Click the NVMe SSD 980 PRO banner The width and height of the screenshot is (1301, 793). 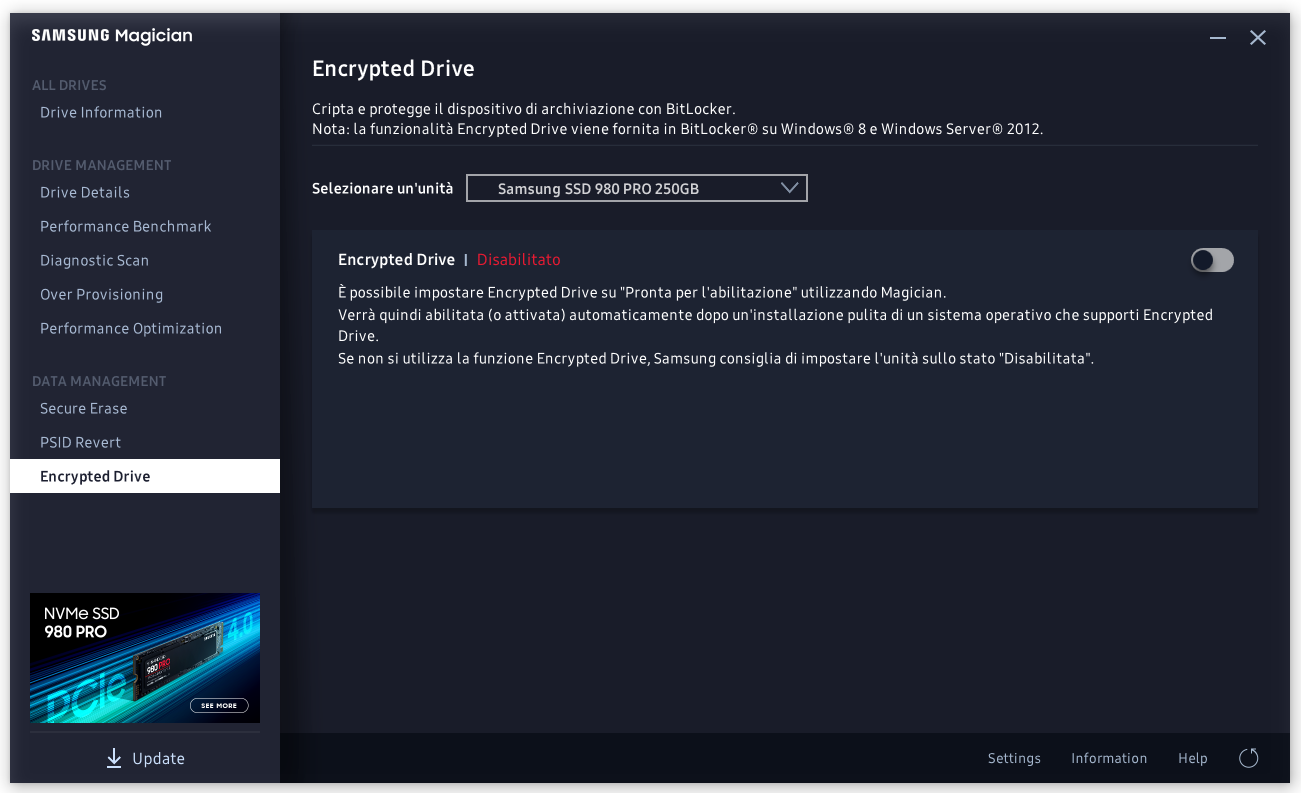click(145, 658)
